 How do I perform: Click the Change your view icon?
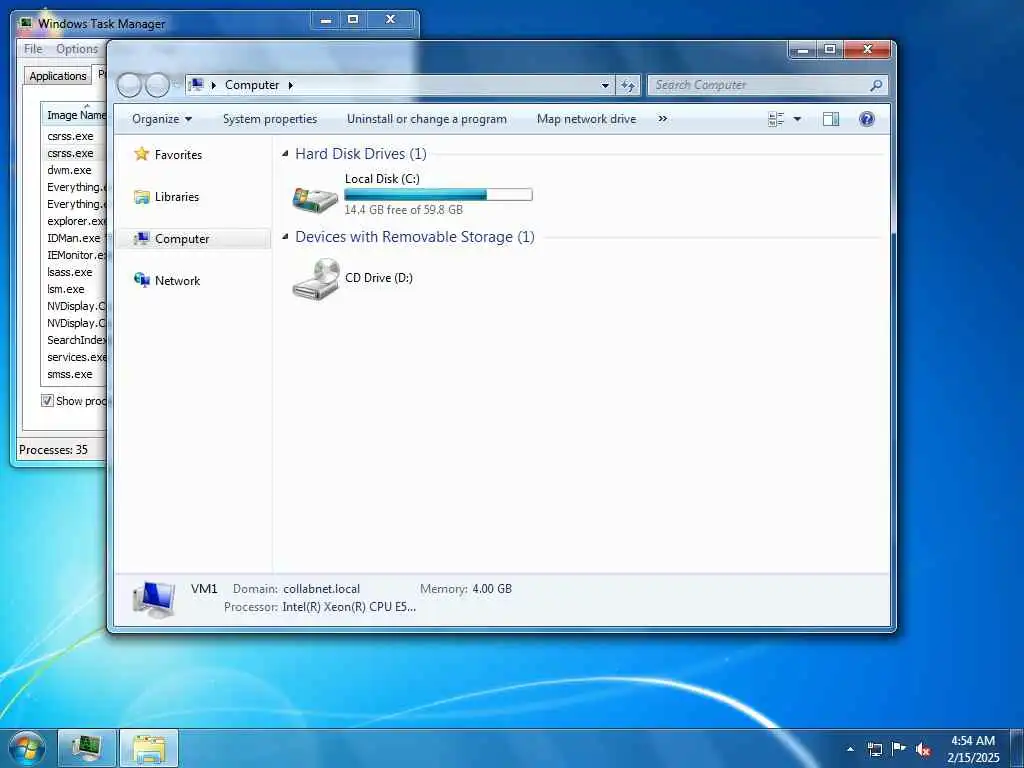click(x=776, y=119)
